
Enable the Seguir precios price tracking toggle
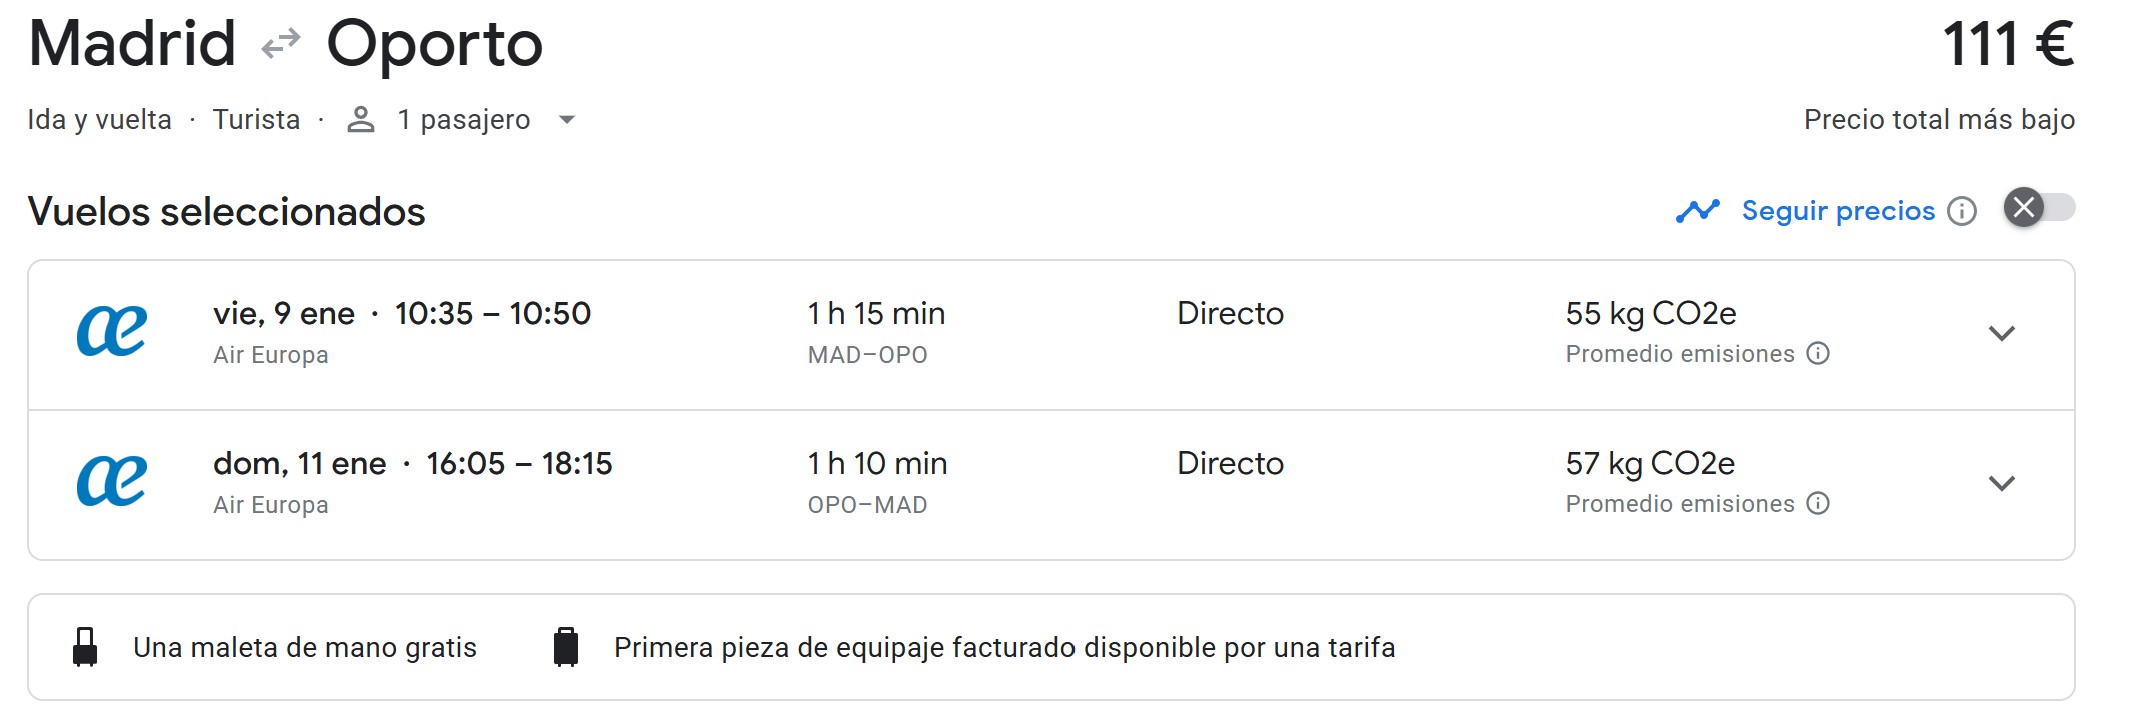(2039, 208)
